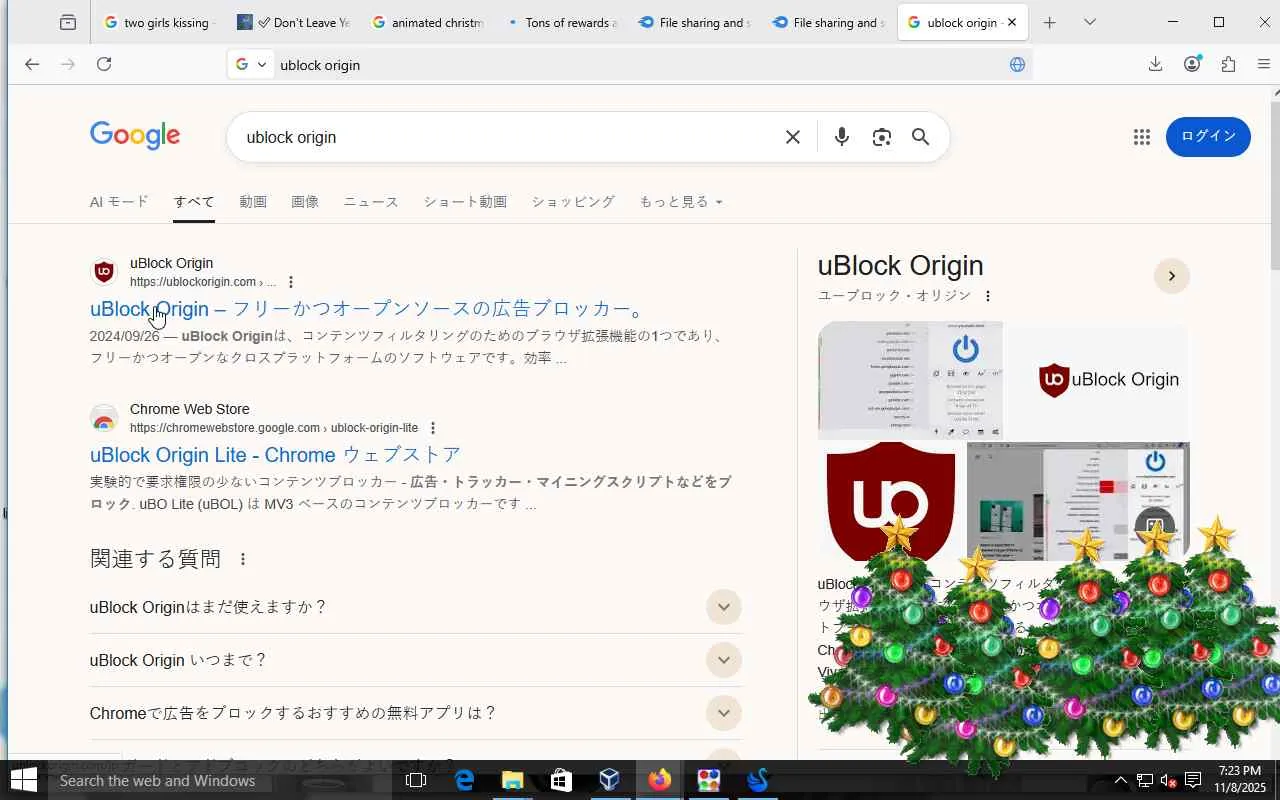
Task: Open the Windows Start menu
Action: pyautogui.click(x=23, y=780)
